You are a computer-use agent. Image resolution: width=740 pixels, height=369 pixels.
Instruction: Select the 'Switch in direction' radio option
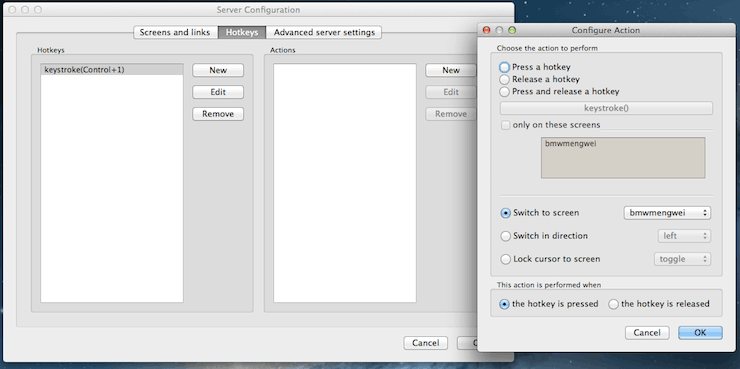click(505, 235)
